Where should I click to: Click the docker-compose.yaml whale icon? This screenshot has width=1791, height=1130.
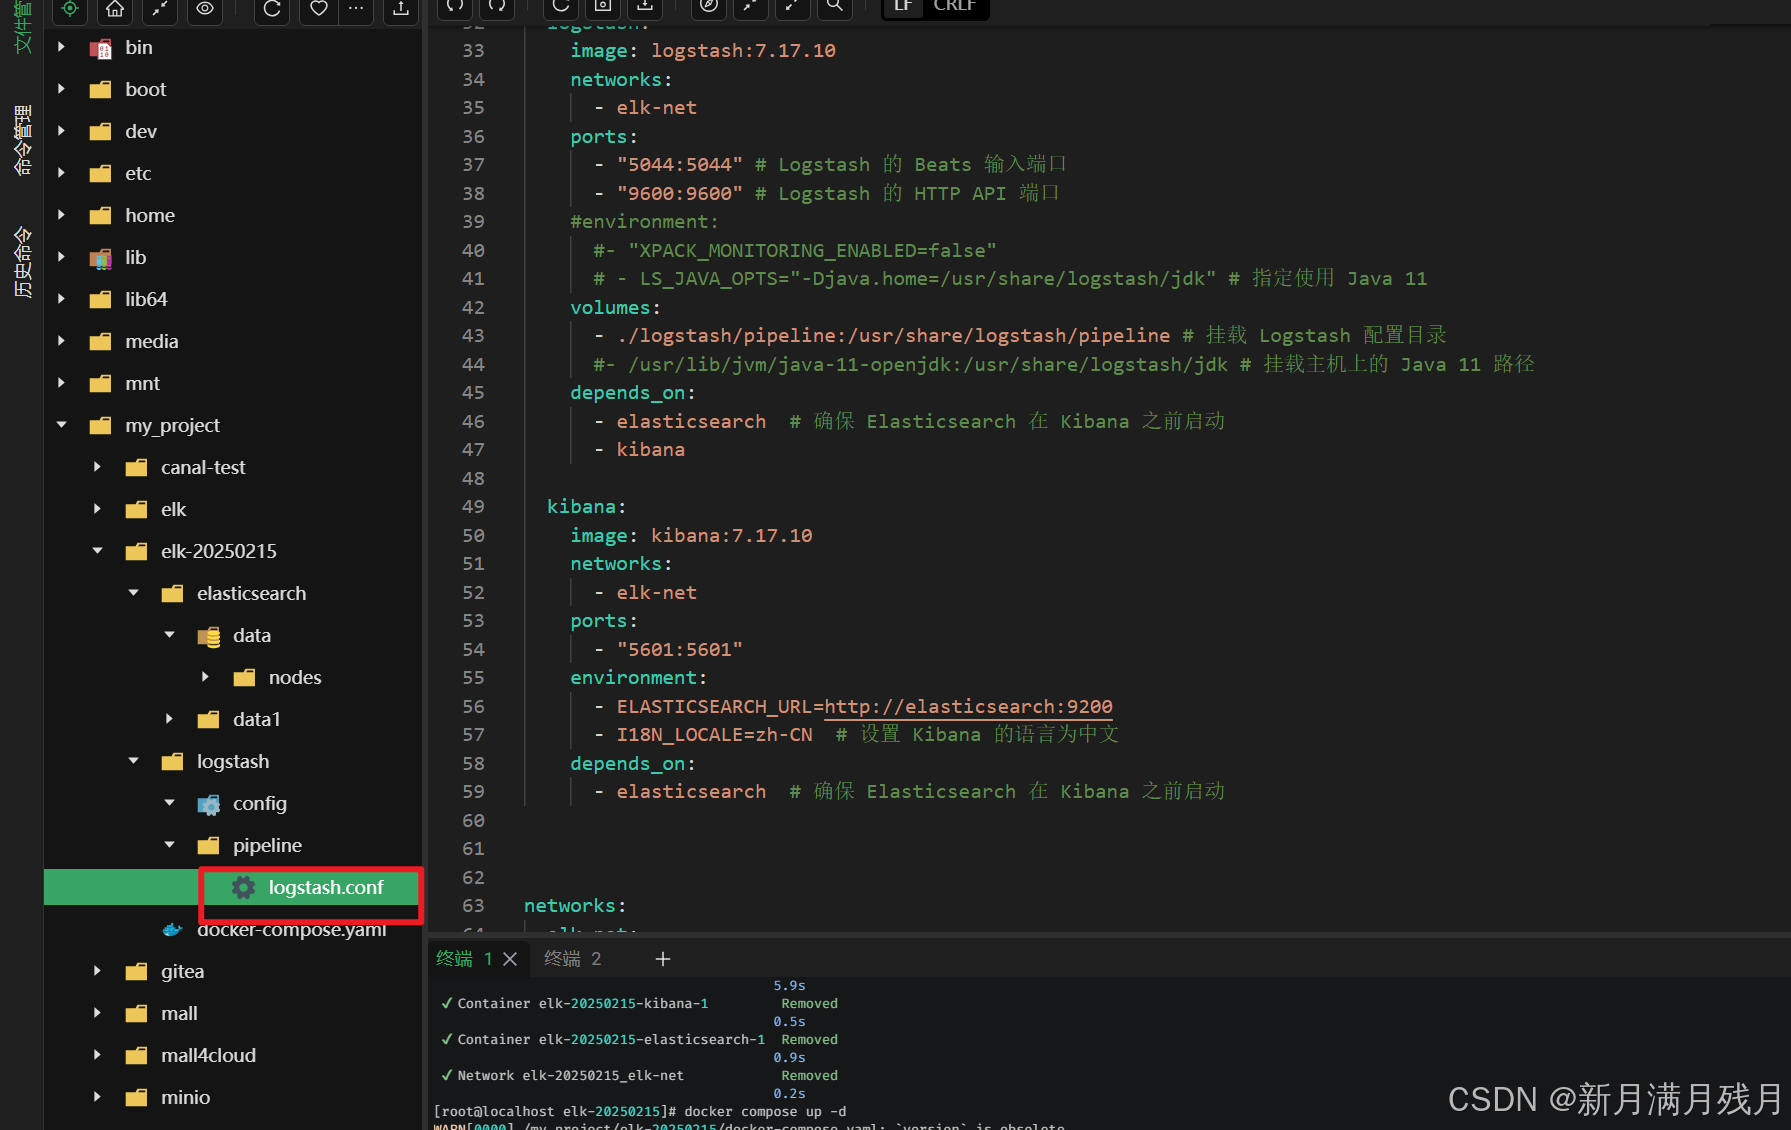[x=172, y=929]
